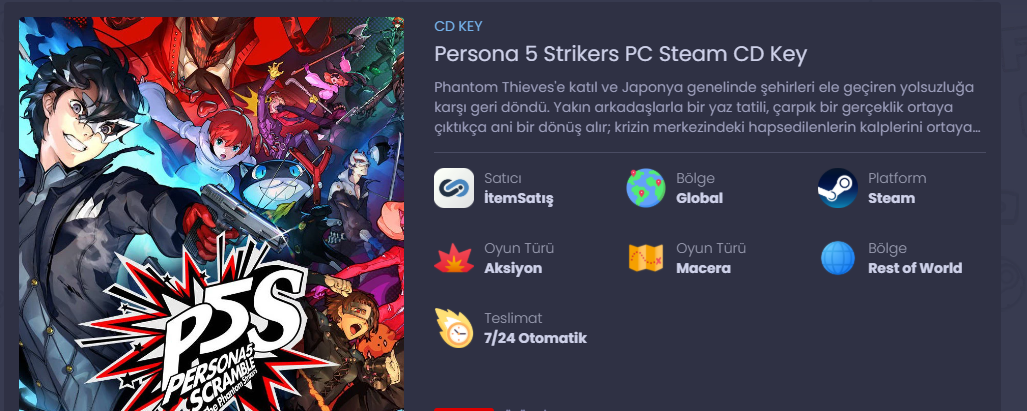Expand the truncated product description paragraph
1027x411 pixels.
tap(708, 107)
